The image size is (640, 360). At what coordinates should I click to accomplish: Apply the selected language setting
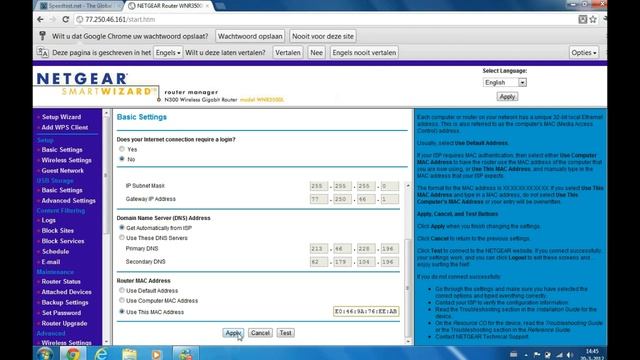[507, 97]
